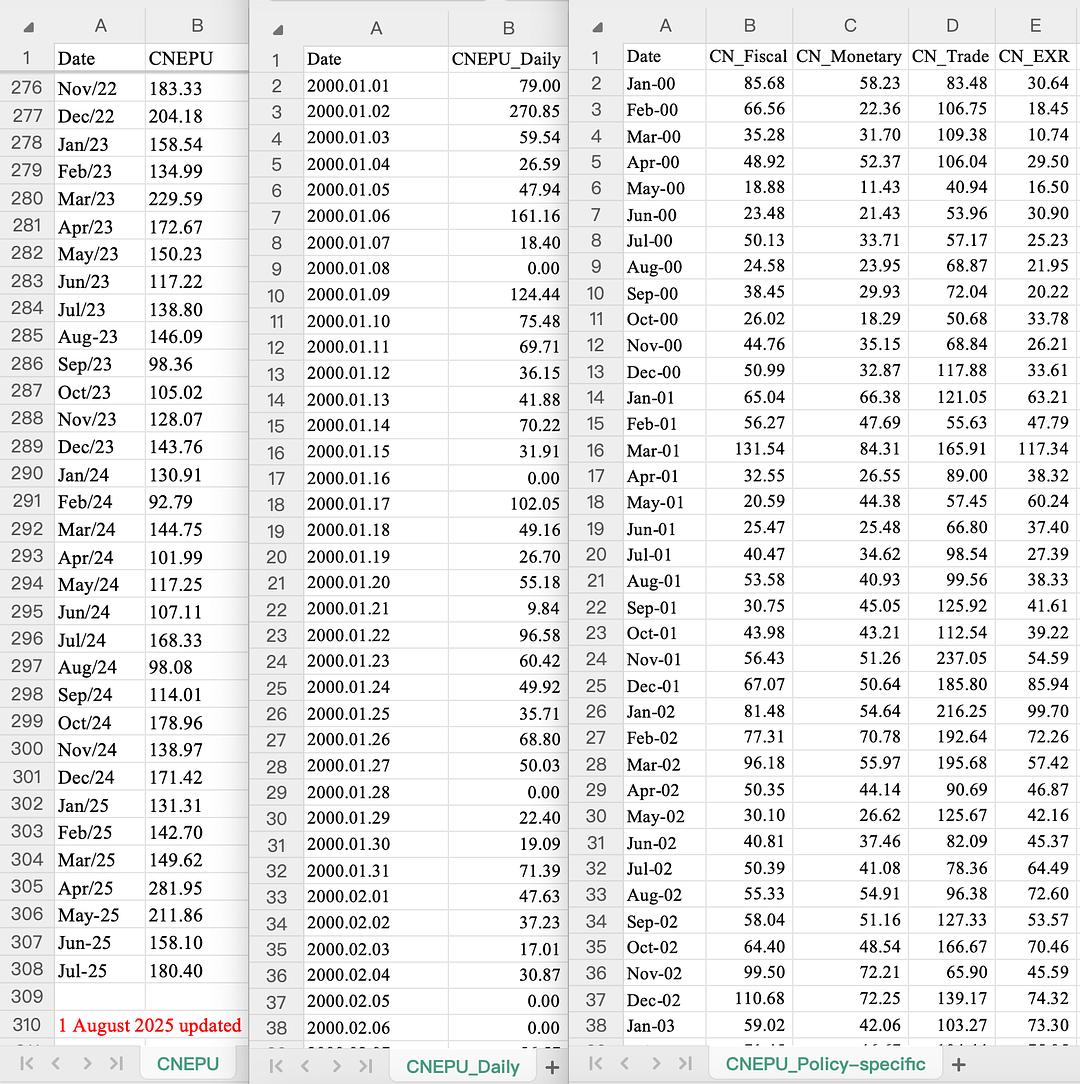
Task: Click the CN_Trade header cell
Action: click(x=951, y=57)
